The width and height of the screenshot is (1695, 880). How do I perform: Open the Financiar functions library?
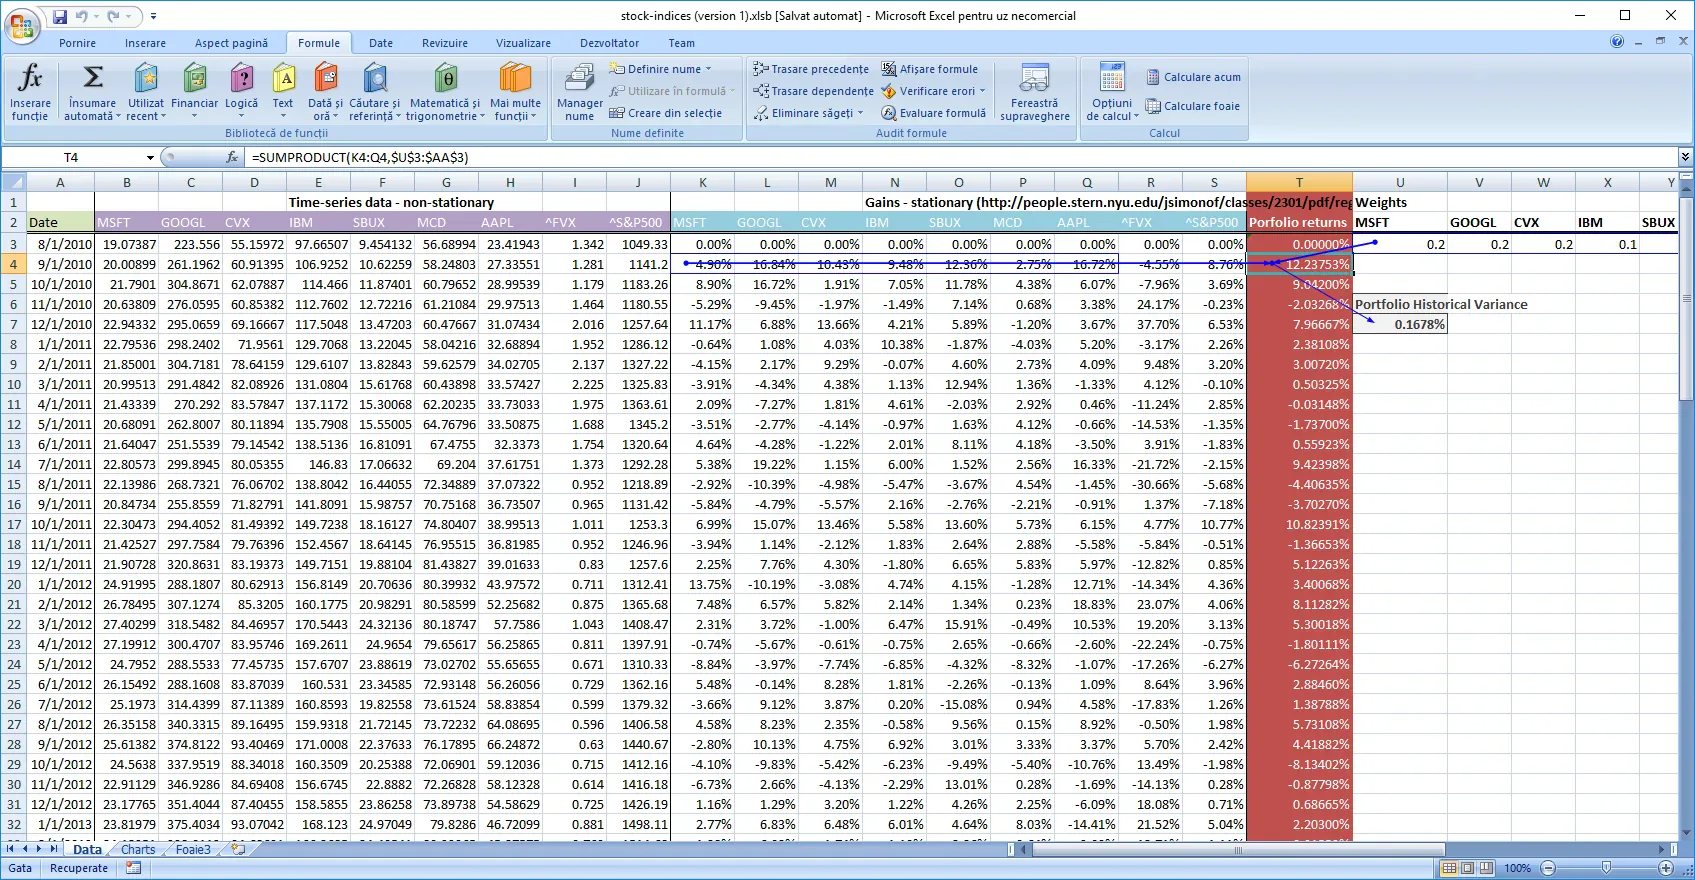tap(194, 92)
